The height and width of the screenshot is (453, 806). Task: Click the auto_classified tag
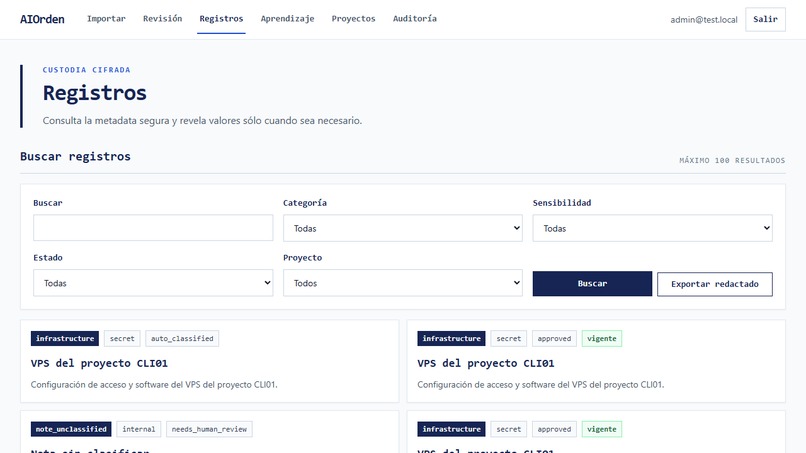(x=182, y=338)
